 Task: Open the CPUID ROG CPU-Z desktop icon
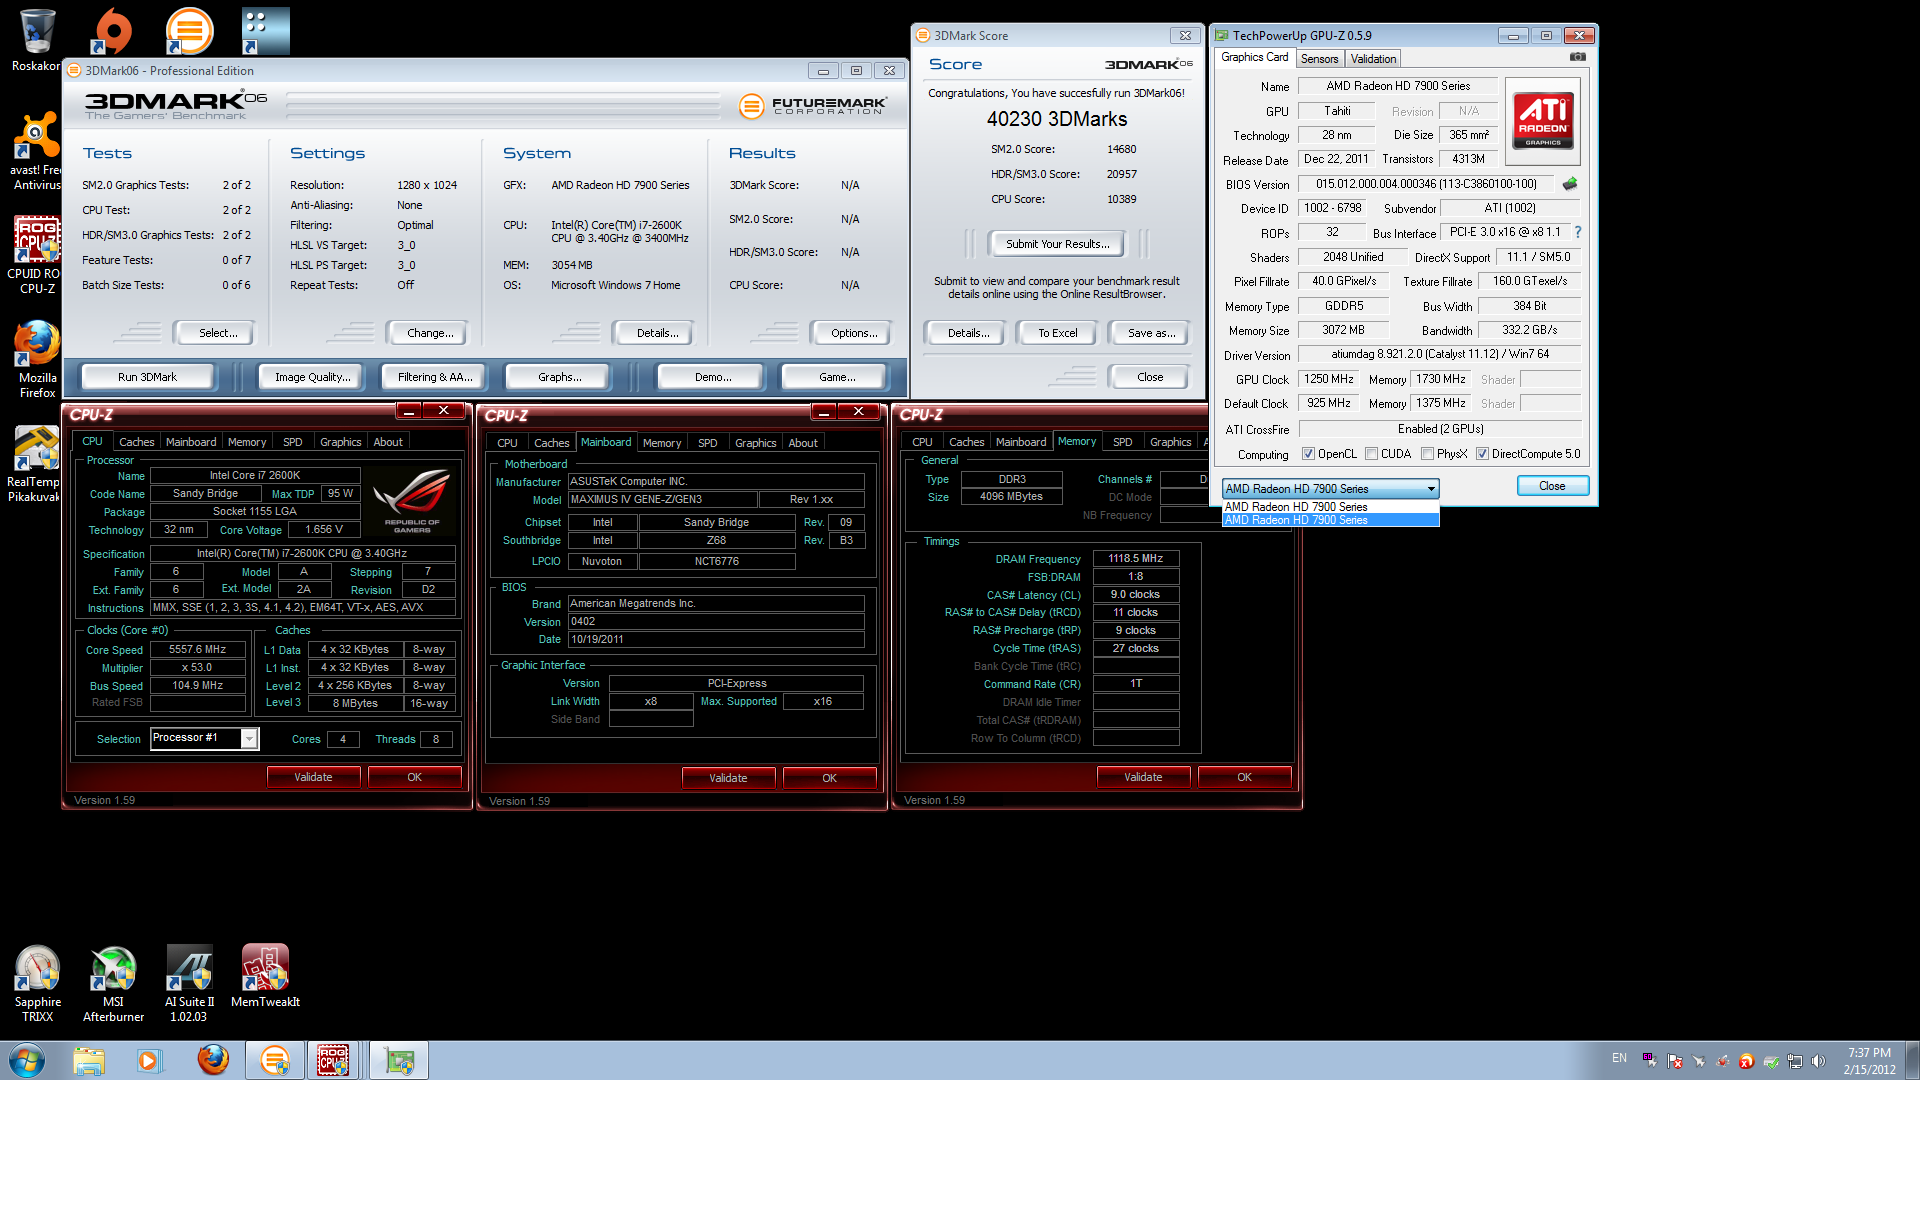point(37,255)
